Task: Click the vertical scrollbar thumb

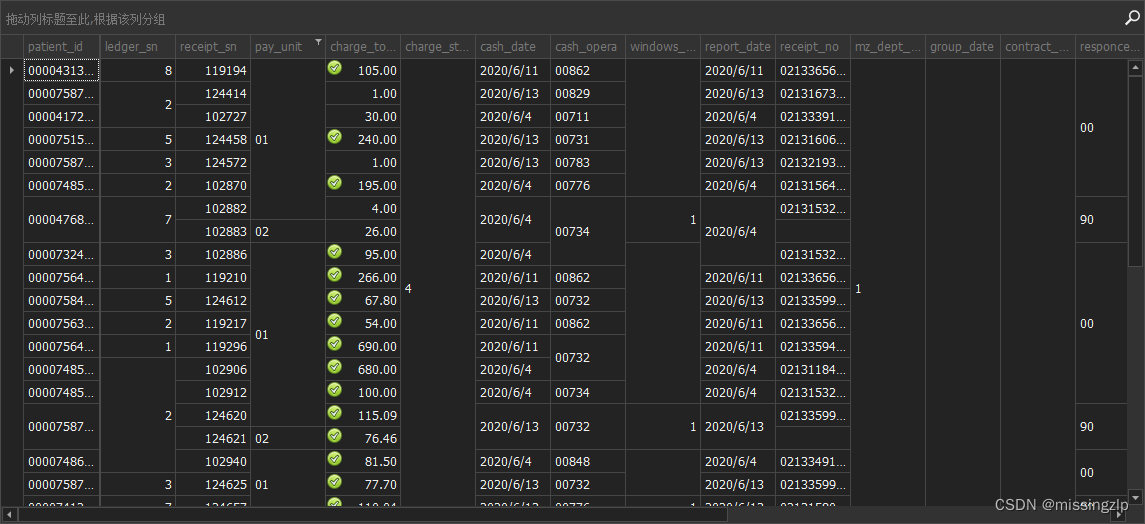Action: 1136,170
